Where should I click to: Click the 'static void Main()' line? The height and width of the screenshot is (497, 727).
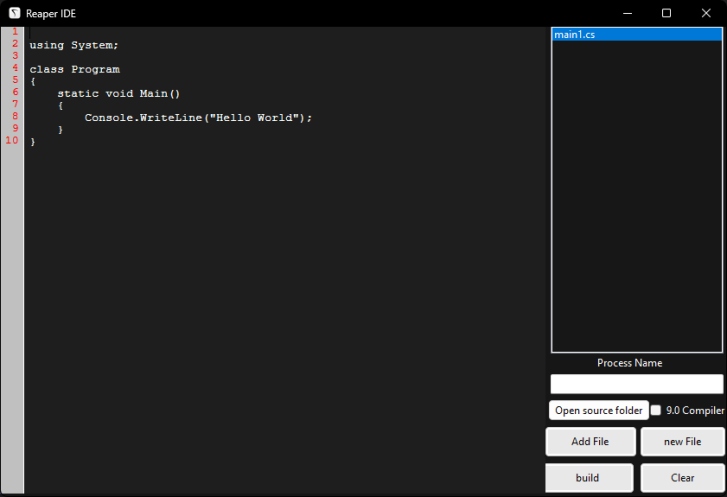(x=118, y=94)
